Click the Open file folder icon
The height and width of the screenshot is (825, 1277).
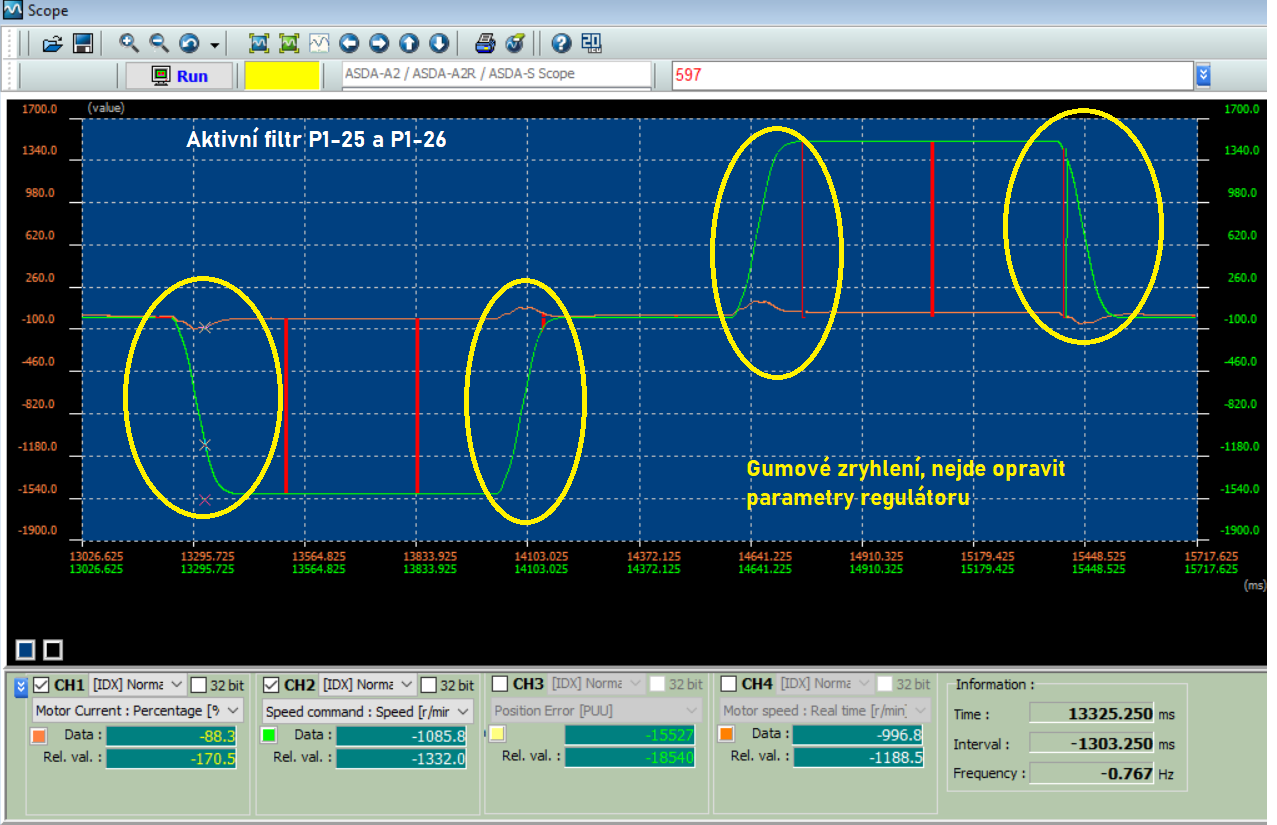(x=53, y=43)
